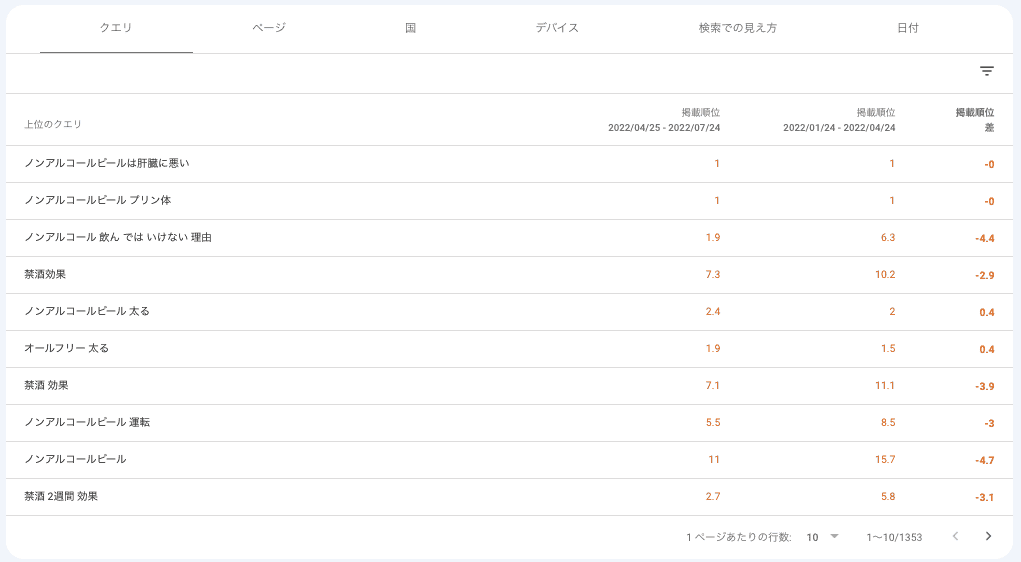
Task: Switch to the 検索での見え方 tab
Action: point(738,28)
